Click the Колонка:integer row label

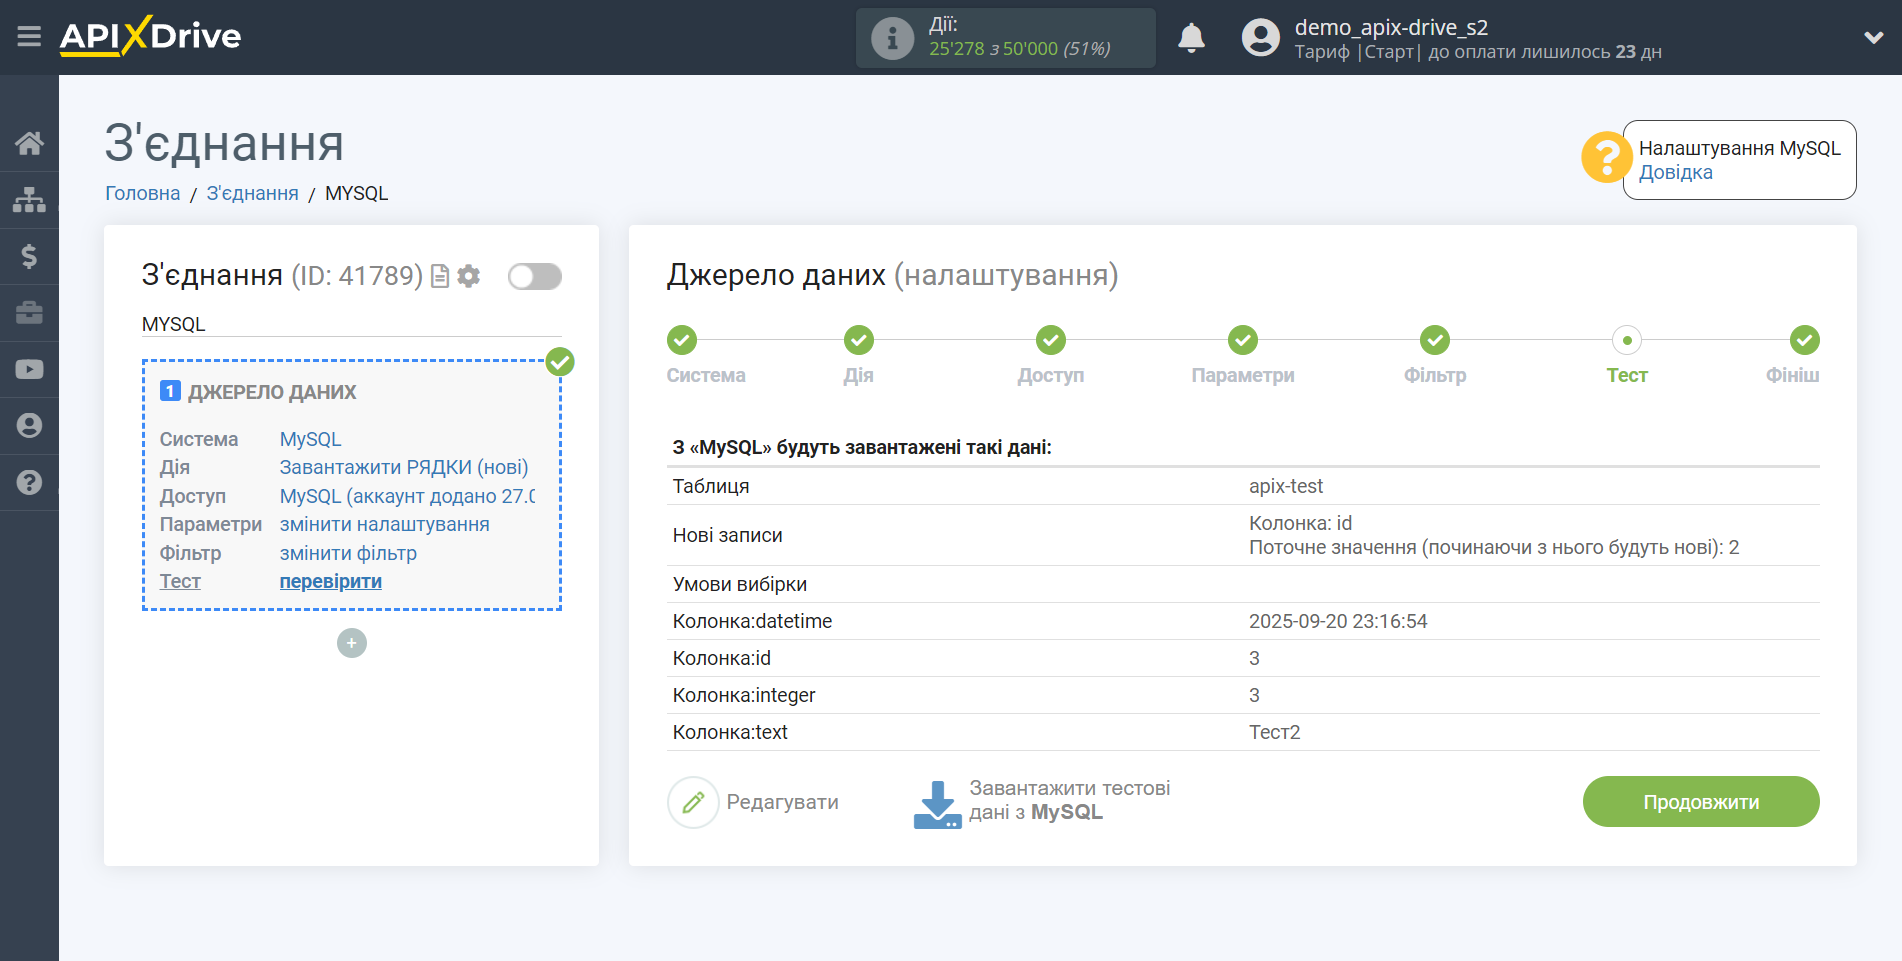tap(743, 695)
